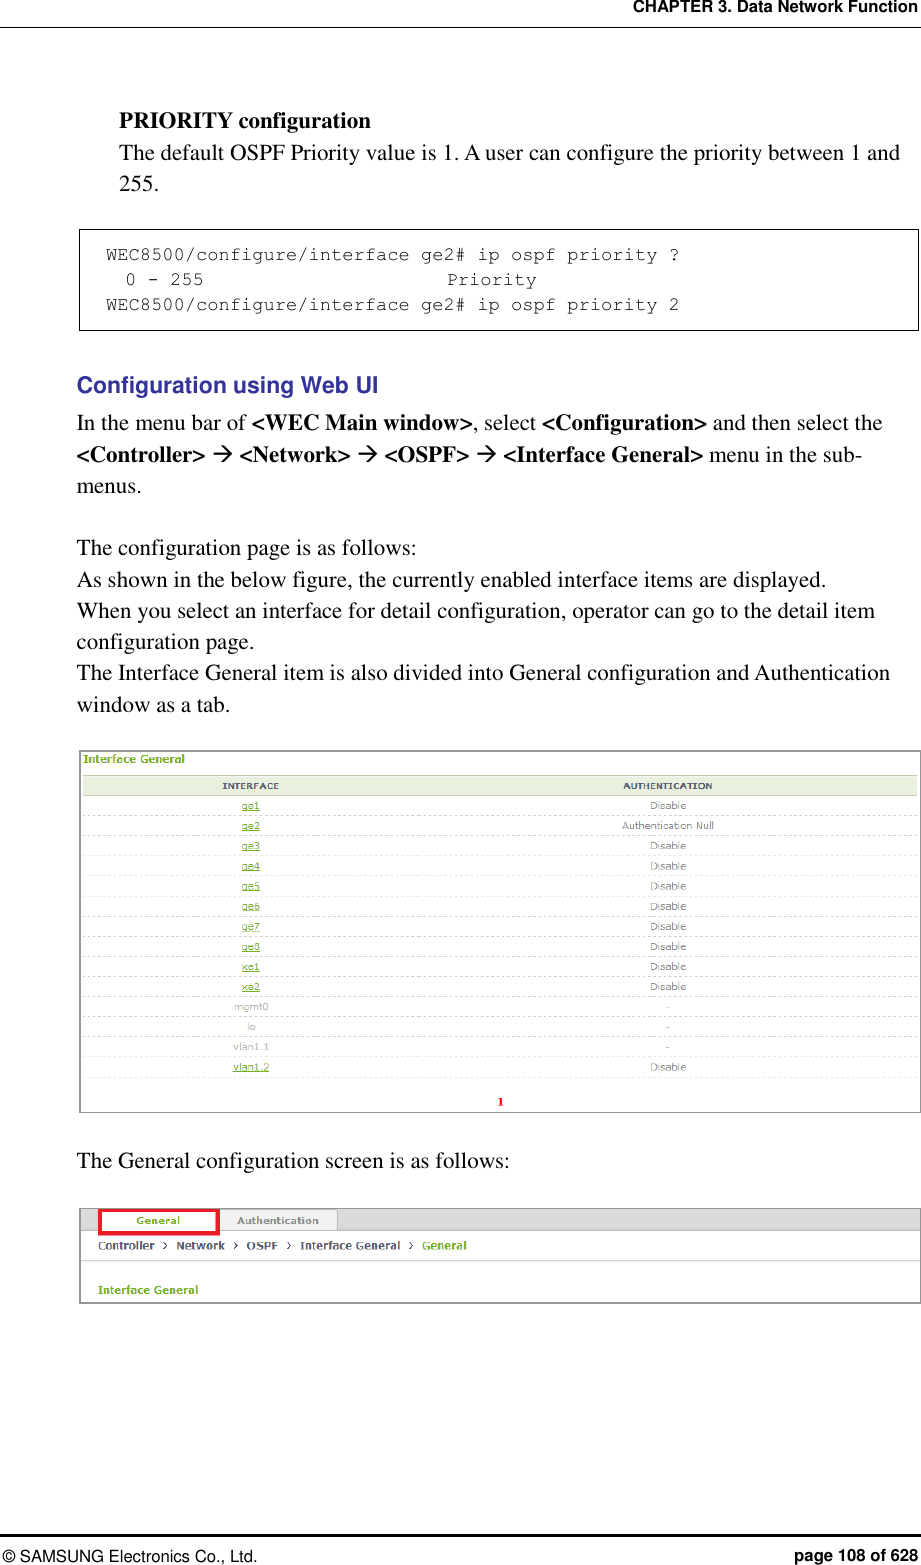Click the Configuration using Web UI heading

click(x=227, y=386)
